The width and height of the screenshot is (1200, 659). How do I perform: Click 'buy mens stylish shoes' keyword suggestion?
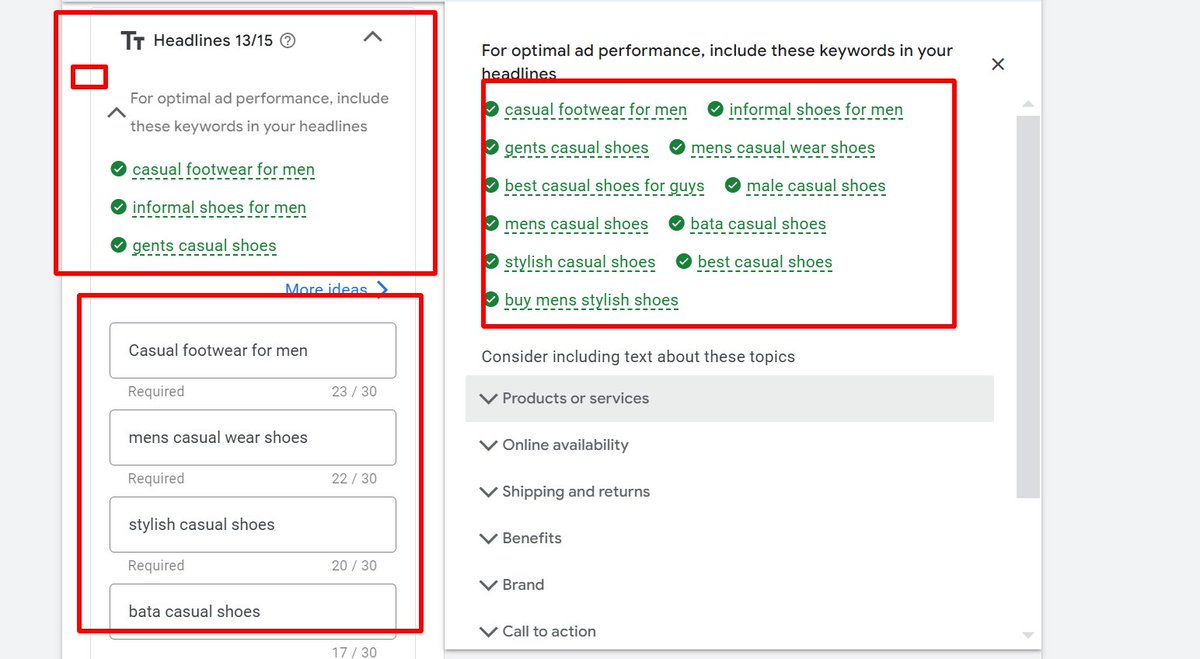pyautogui.click(x=592, y=299)
